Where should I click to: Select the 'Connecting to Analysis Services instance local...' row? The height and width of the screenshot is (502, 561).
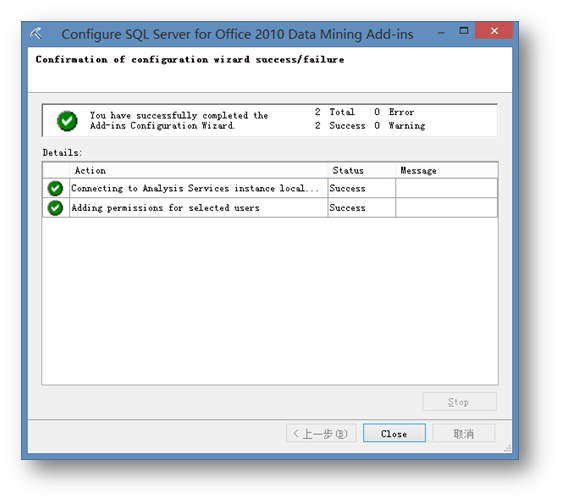click(270, 188)
